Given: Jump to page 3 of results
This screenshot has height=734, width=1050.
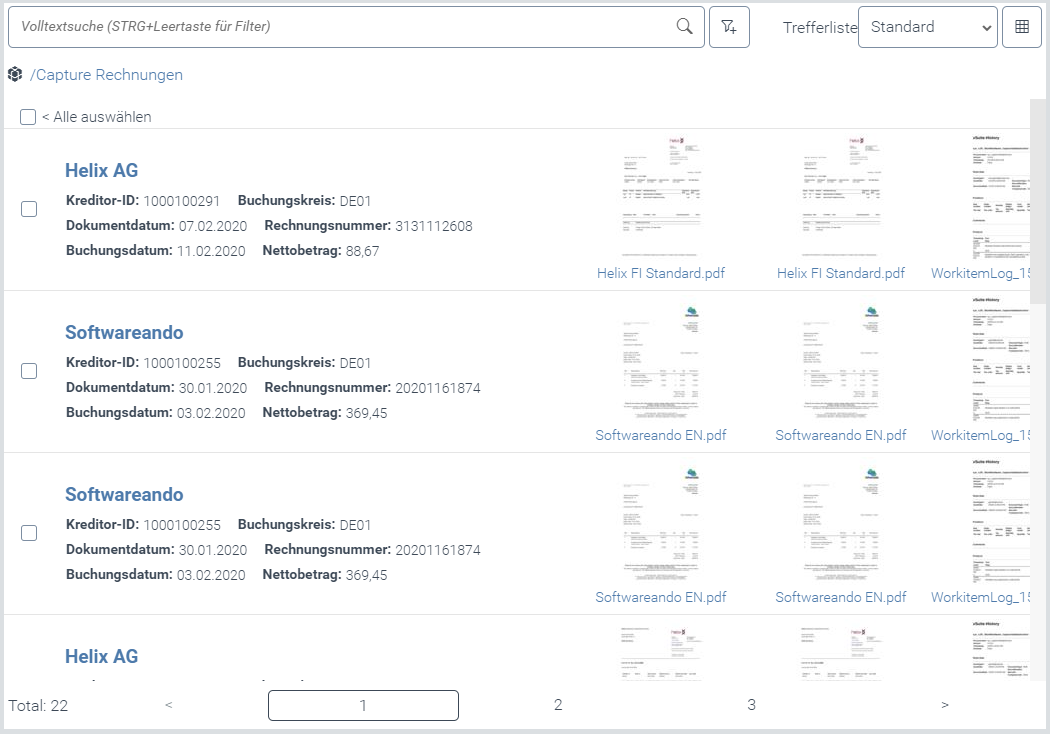Looking at the screenshot, I should click(751, 705).
